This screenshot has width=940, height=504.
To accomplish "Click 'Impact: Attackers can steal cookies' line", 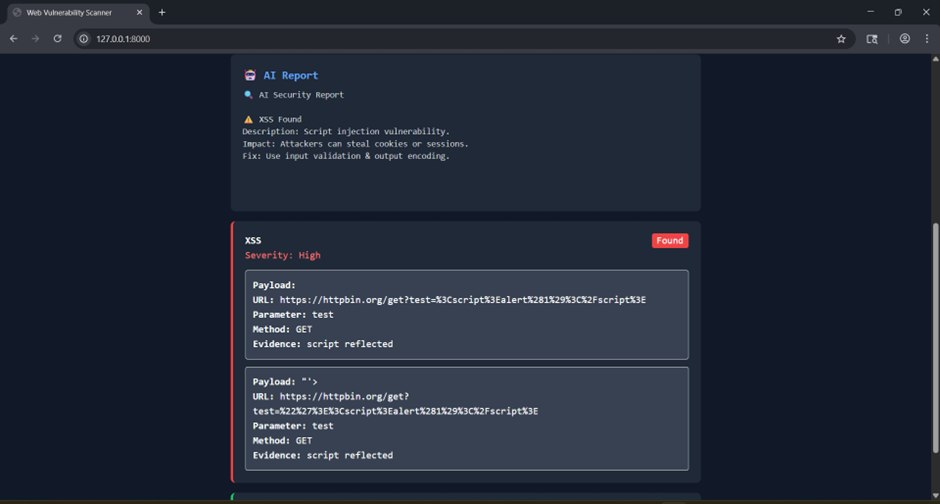I will (355, 144).
